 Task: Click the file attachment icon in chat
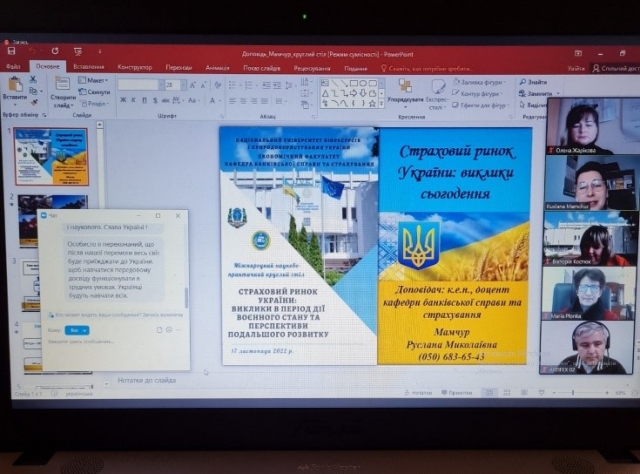(159, 329)
